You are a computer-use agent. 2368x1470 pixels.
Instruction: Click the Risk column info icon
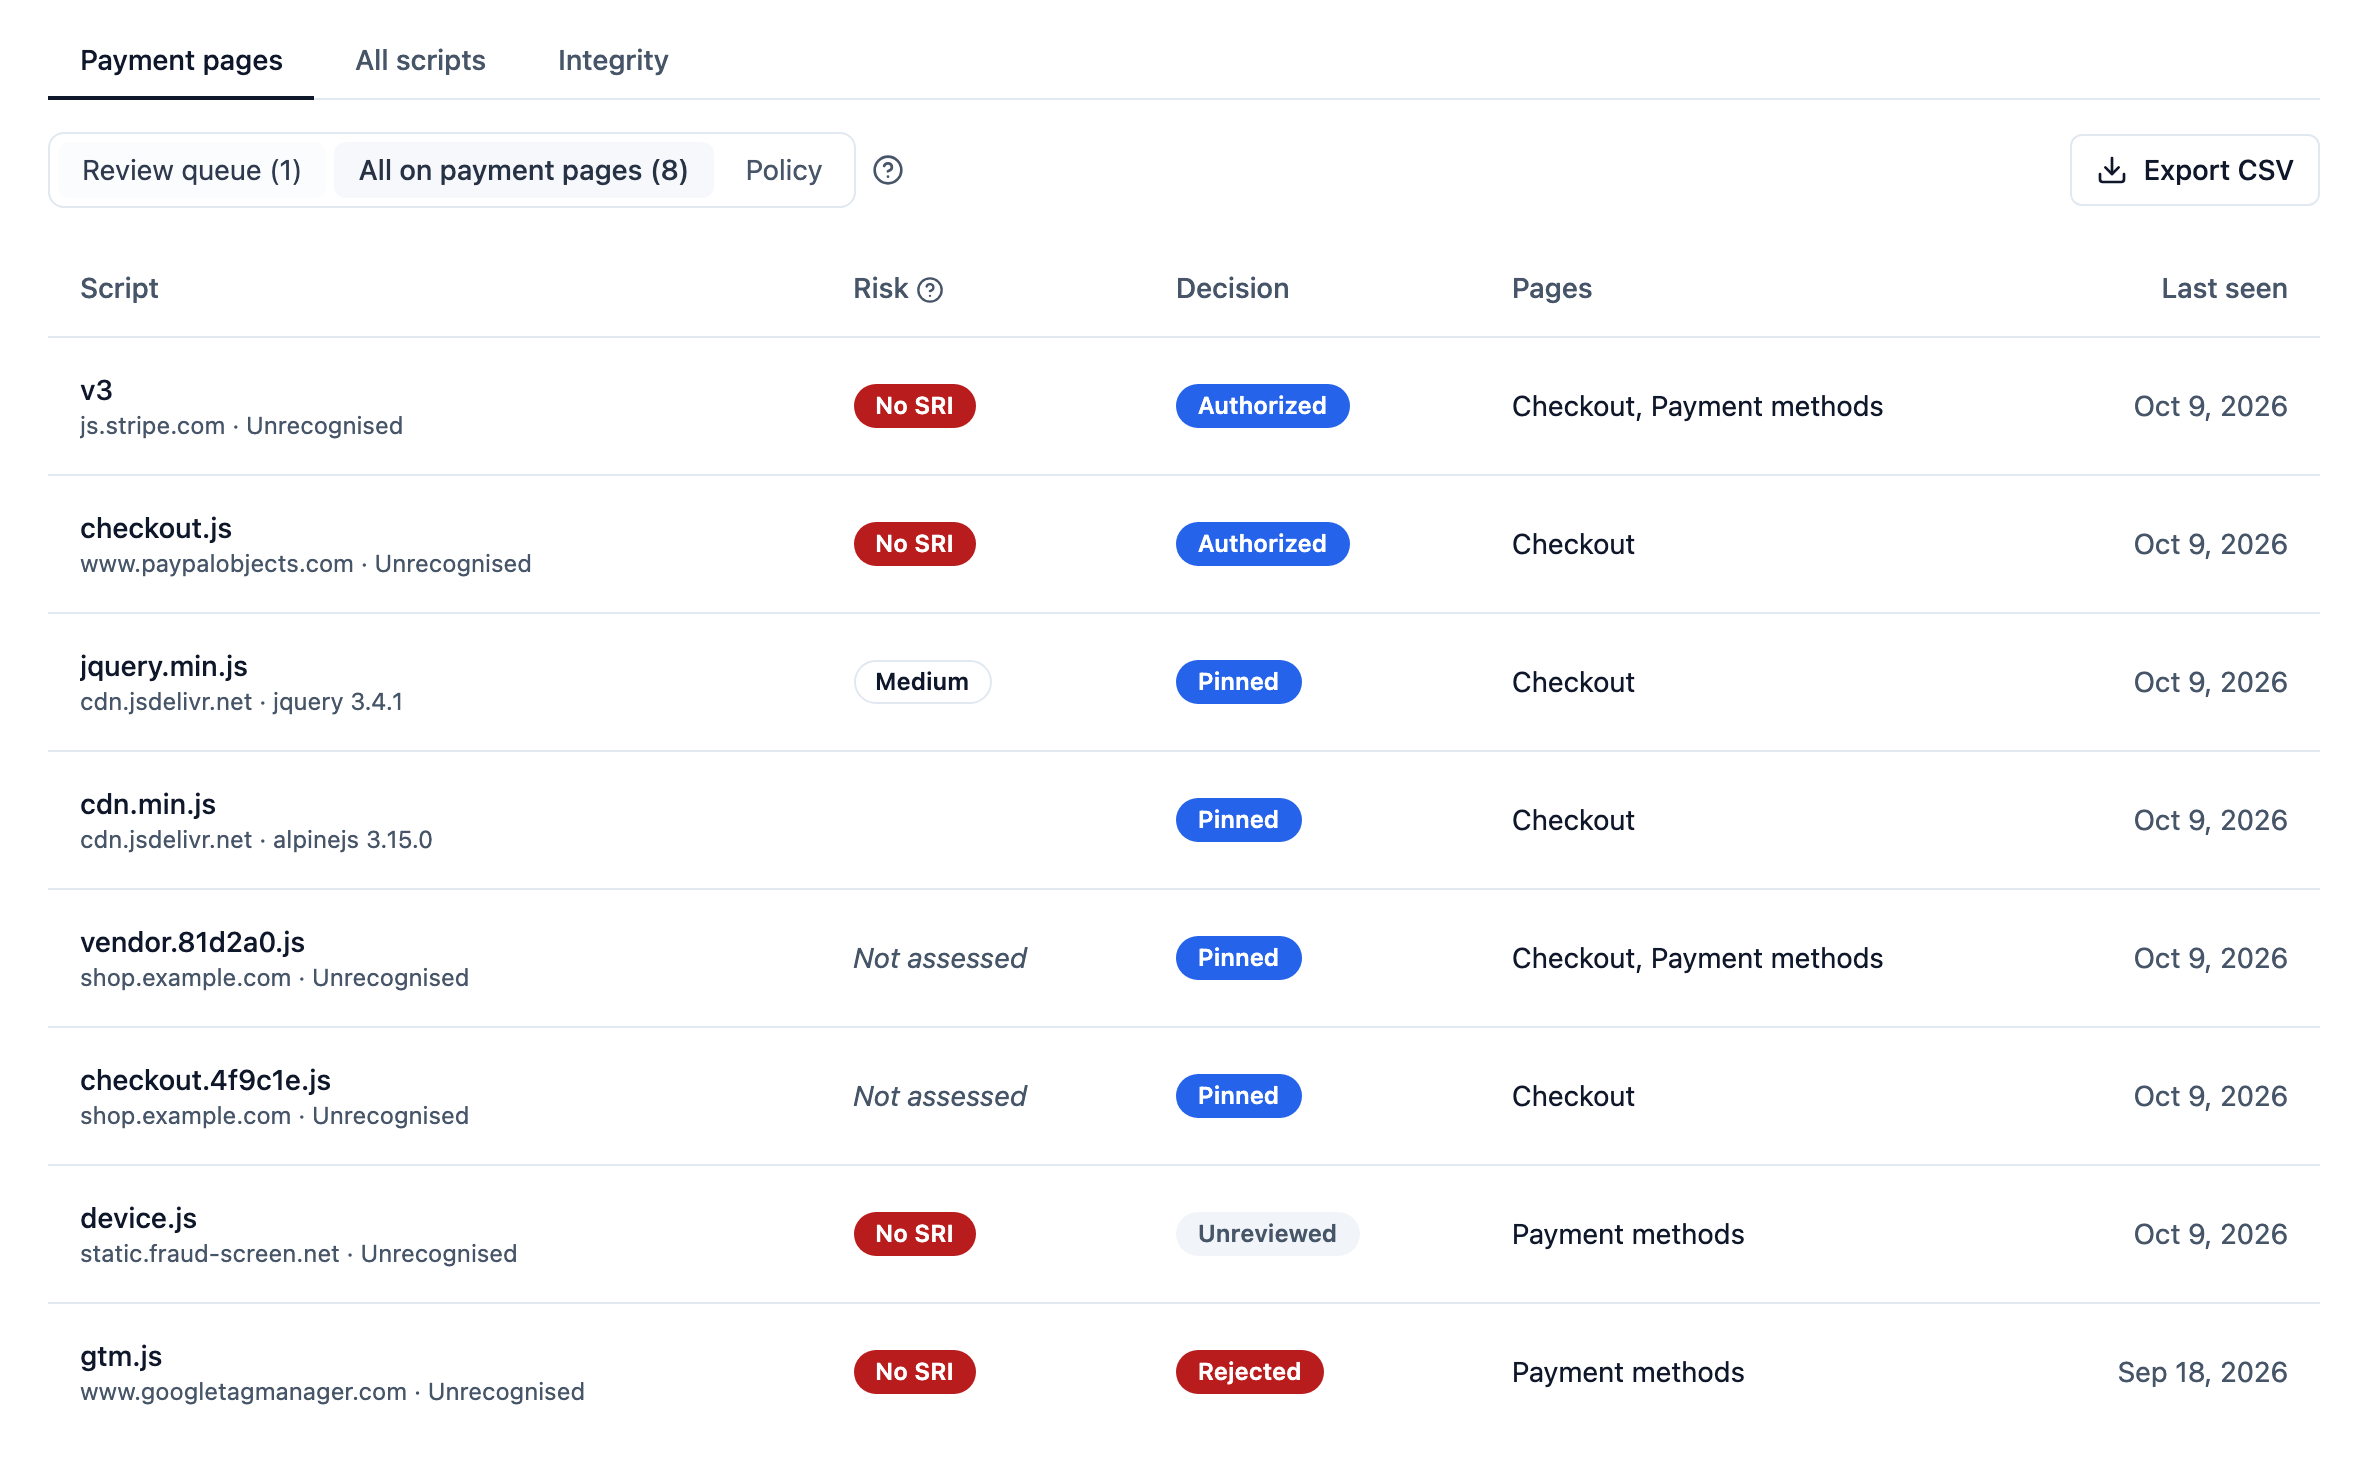point(930,290)
